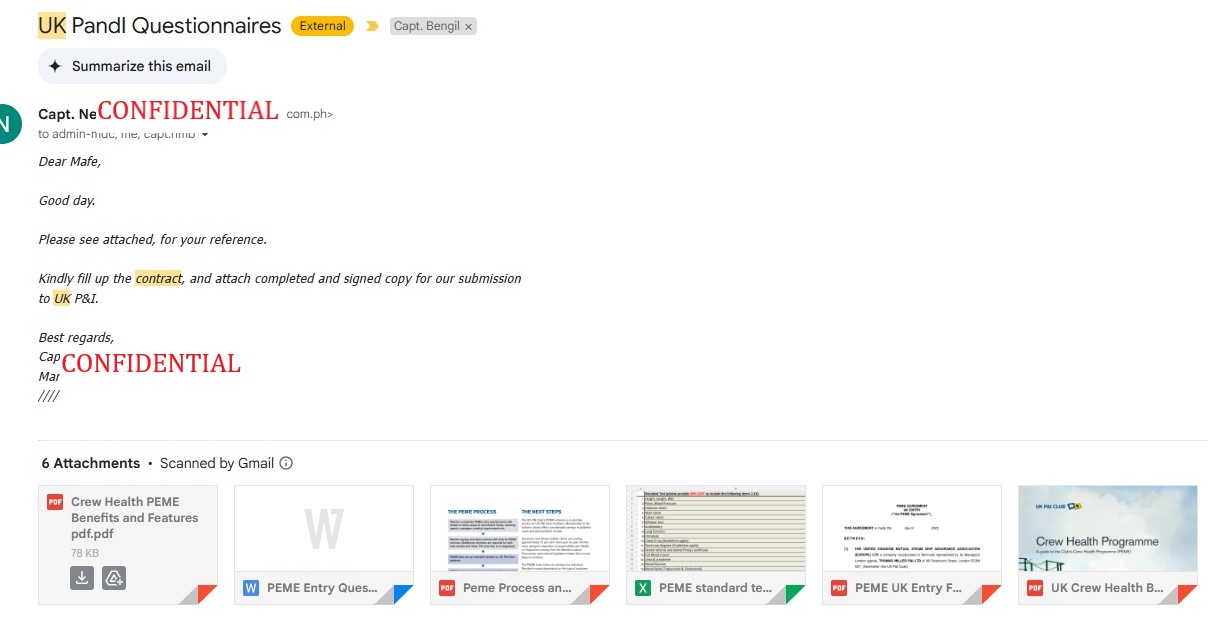Click PDF icon on Crew Health PEME card
This screenshot has width=1209, height=621.
coord(55,502)
